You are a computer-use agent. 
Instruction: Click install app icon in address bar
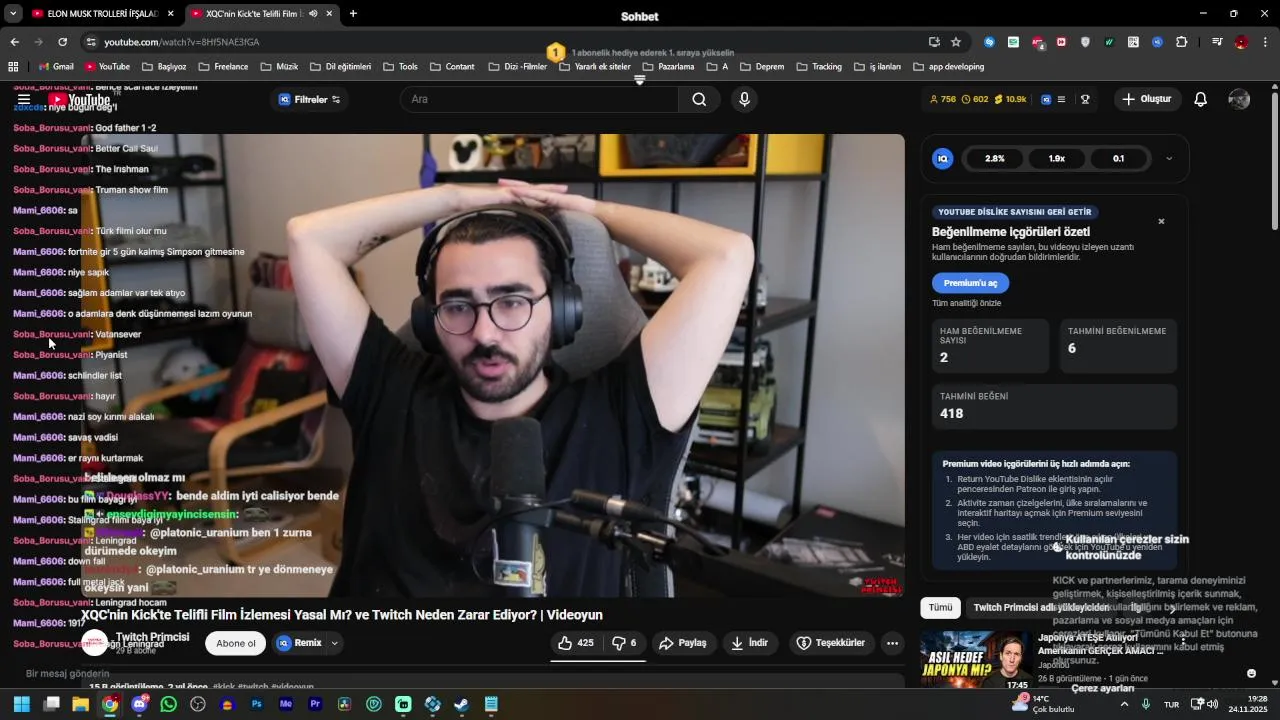[934, 42]
